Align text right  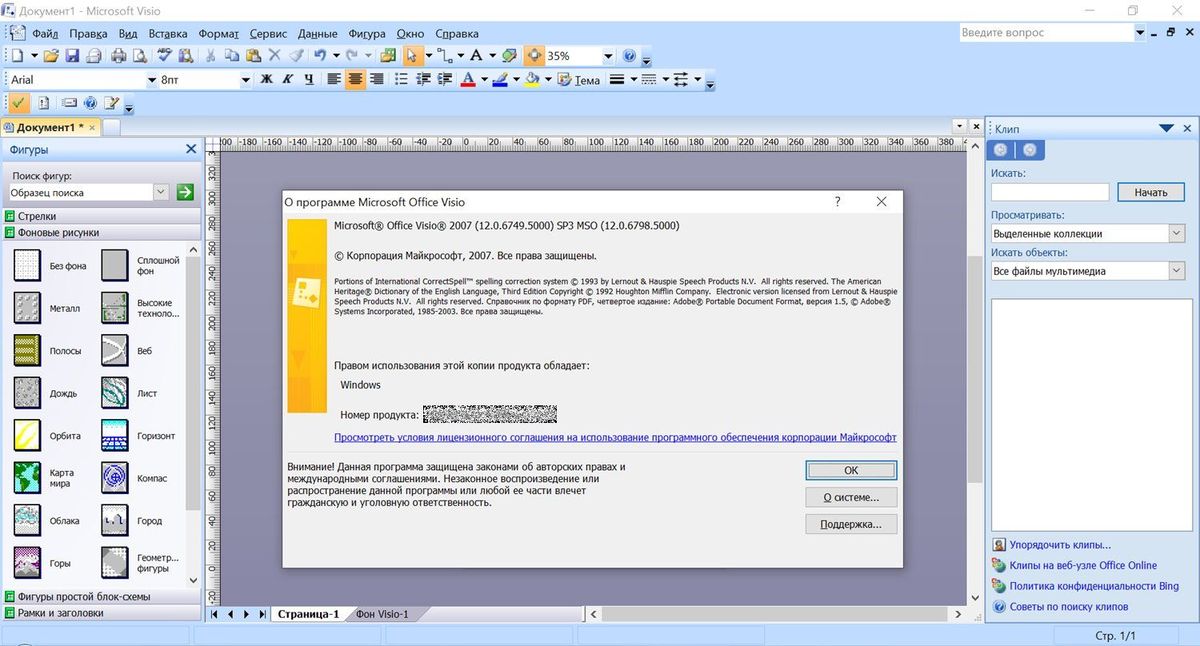click(x=376, y=79)
